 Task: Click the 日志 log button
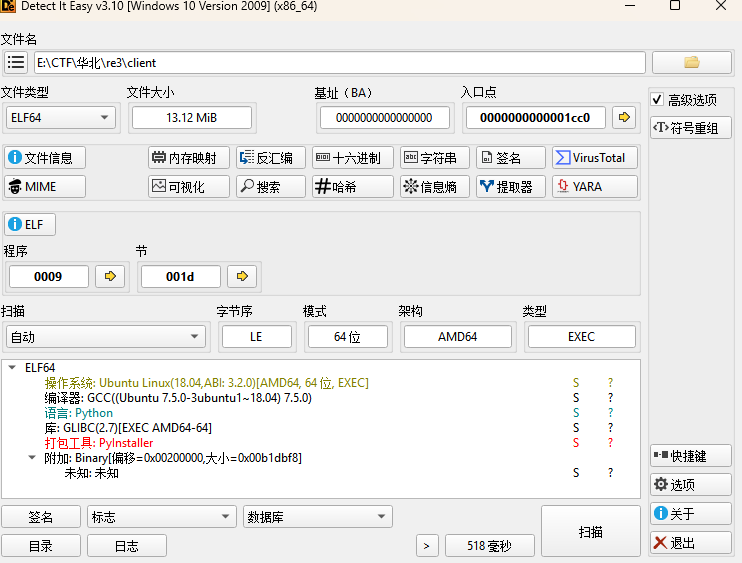tap(127, 546)
